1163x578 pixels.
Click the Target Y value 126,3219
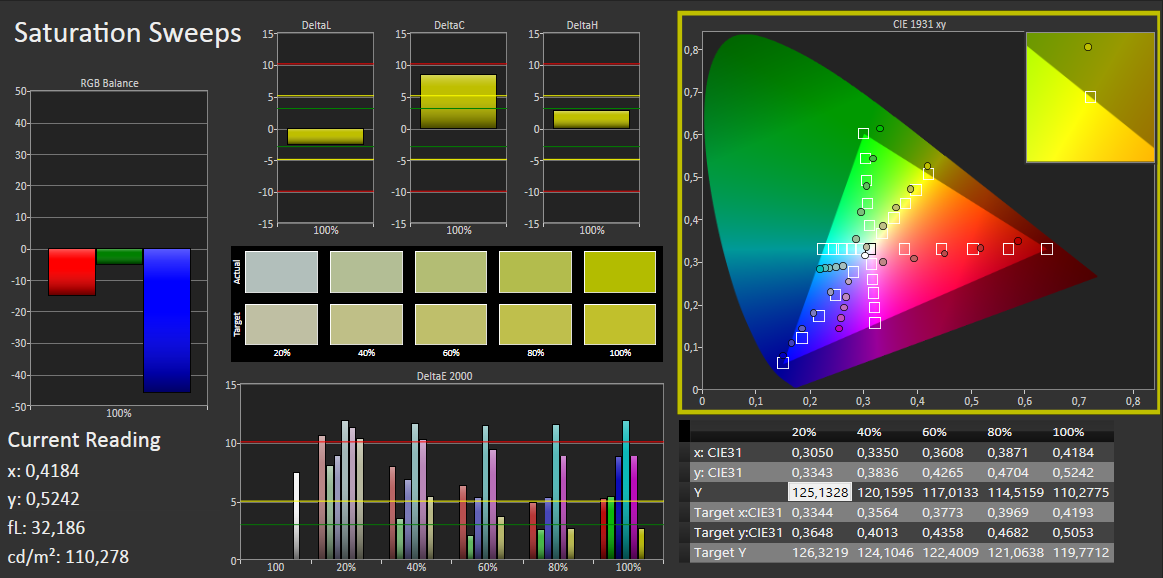(x=820, y=552)
